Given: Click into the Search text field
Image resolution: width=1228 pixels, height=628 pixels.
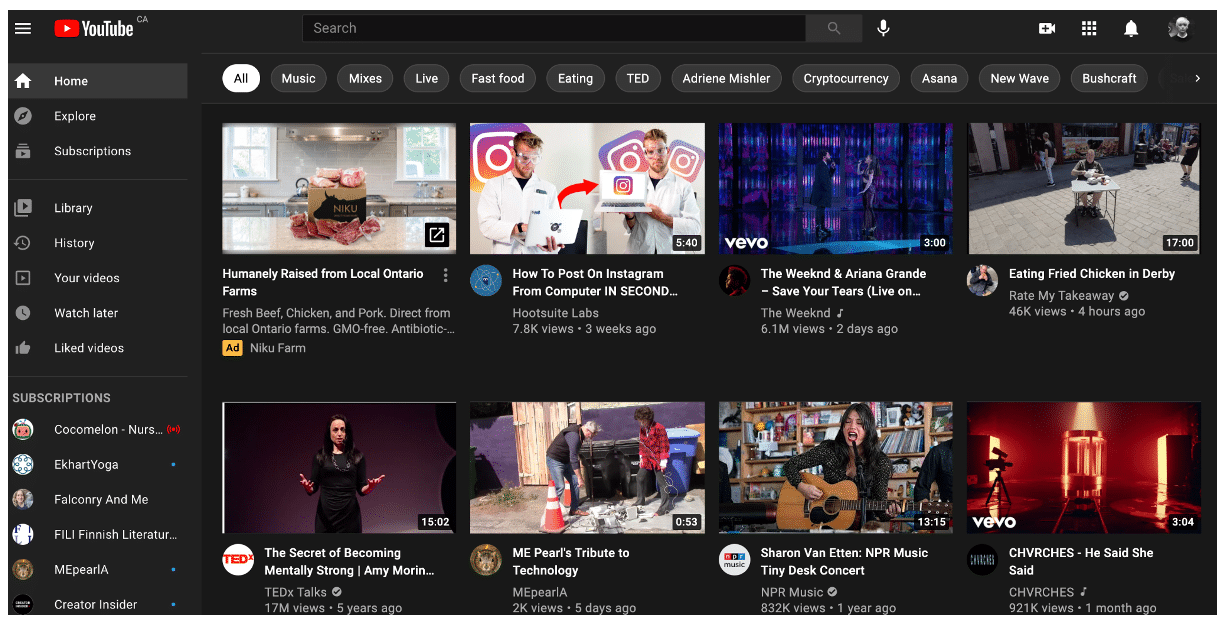Looking at the screenshot, I should pyautogui.click(x=553, y=28).
